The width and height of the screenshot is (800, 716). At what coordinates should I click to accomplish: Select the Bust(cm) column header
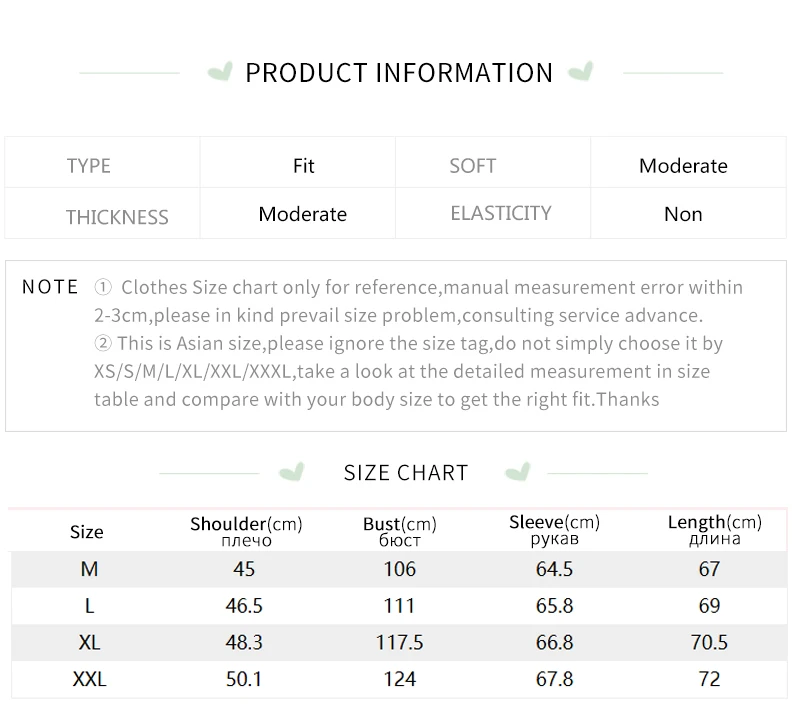400,530
